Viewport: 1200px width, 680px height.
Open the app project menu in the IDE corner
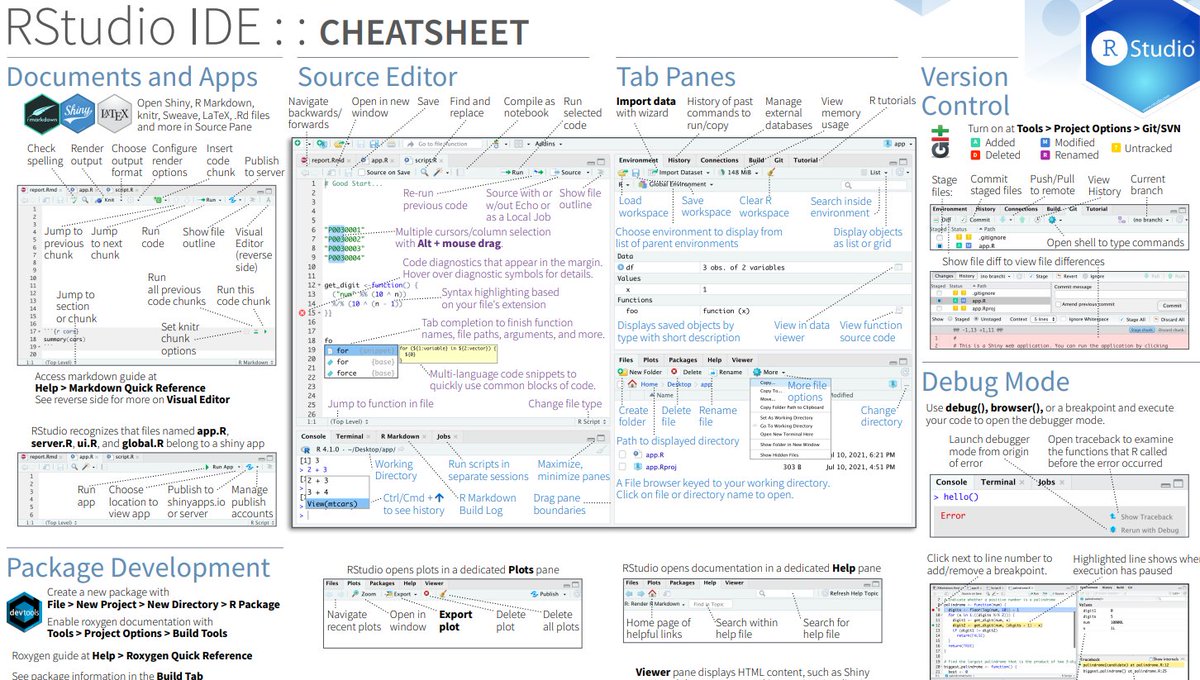pyautogui.click(x=898, y=144)
